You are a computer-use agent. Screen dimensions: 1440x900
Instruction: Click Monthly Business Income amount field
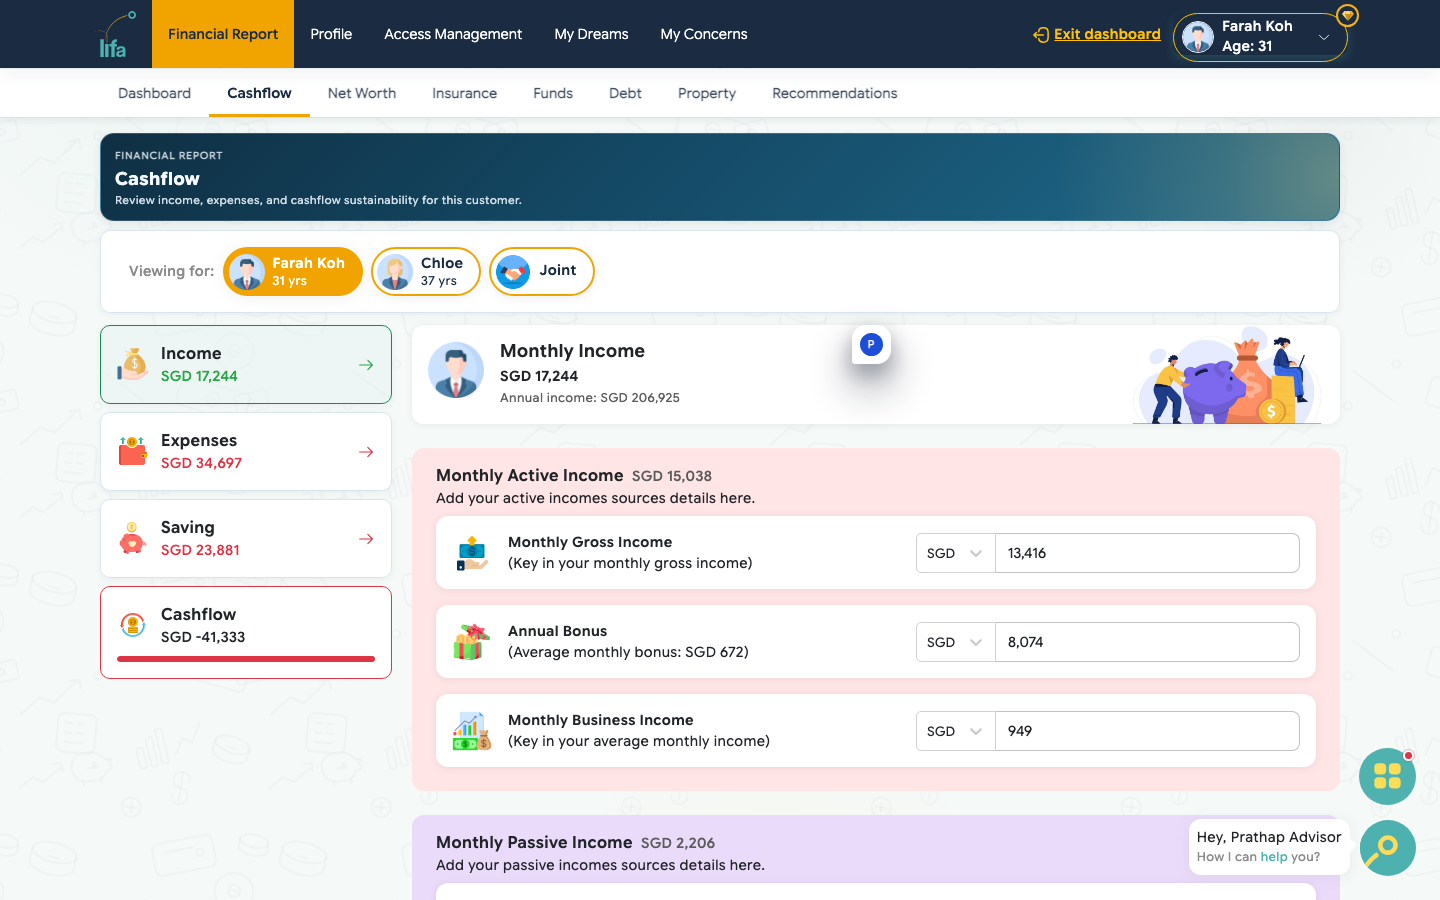1147,731
